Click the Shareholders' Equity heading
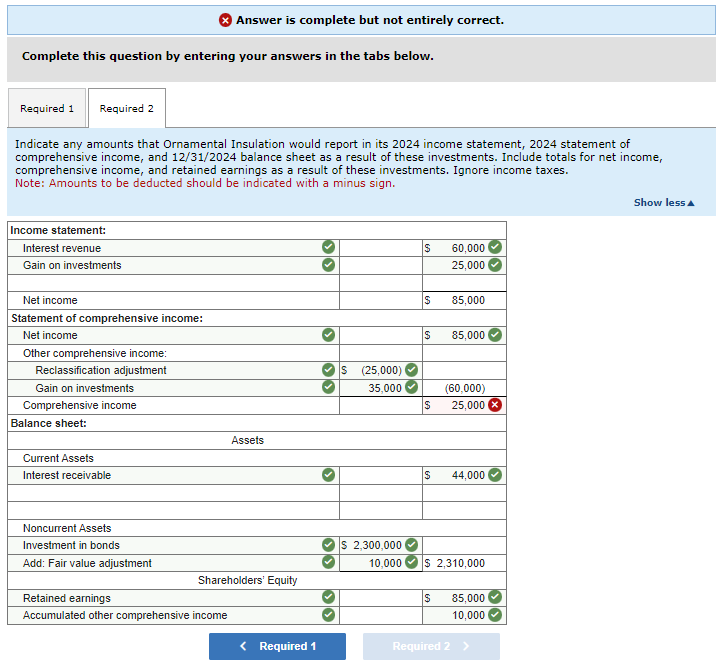Image resolution: width=720 pixels, height=667 pixels. pos(248,580)
